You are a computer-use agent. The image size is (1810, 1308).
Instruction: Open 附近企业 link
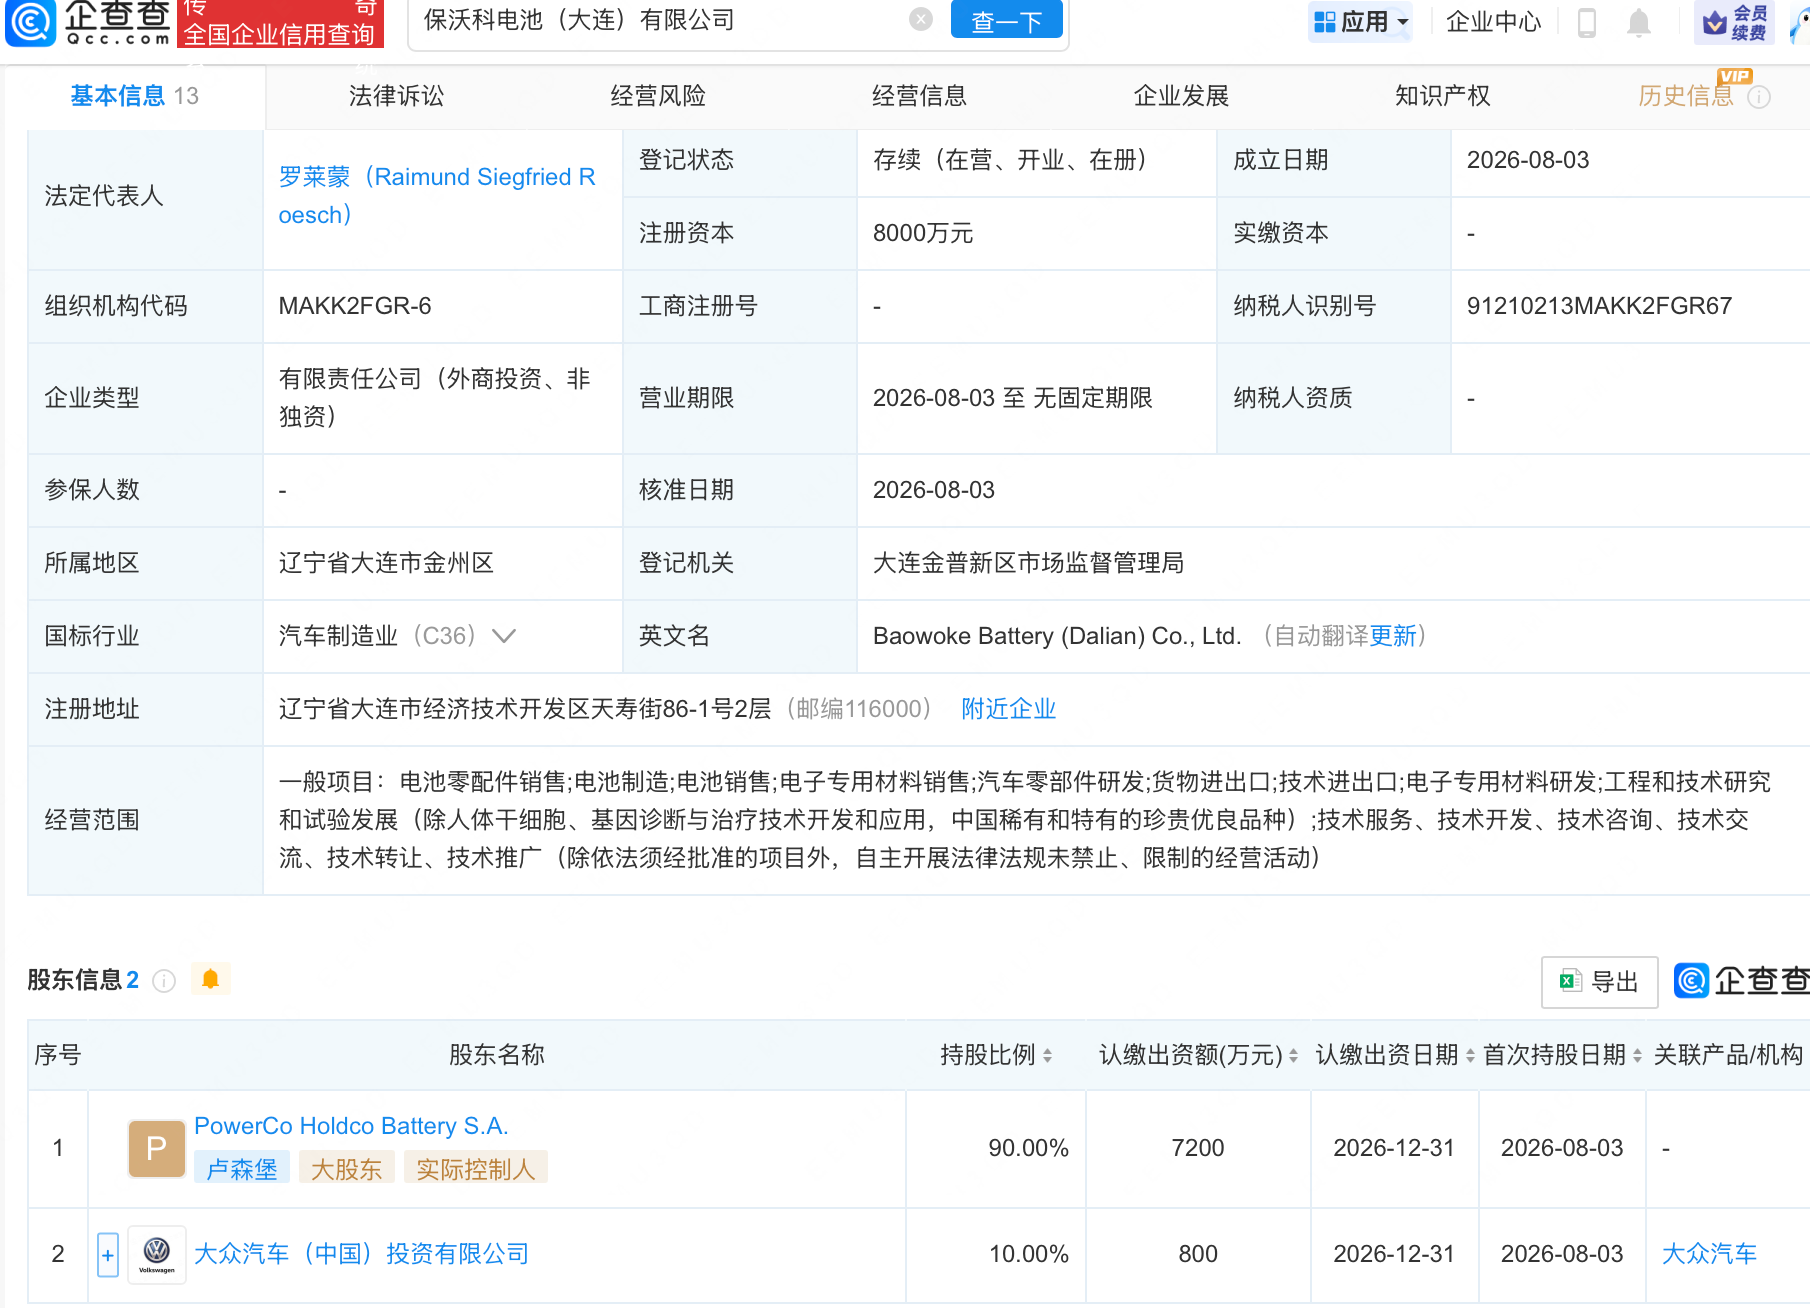[x=1008, y=709]
